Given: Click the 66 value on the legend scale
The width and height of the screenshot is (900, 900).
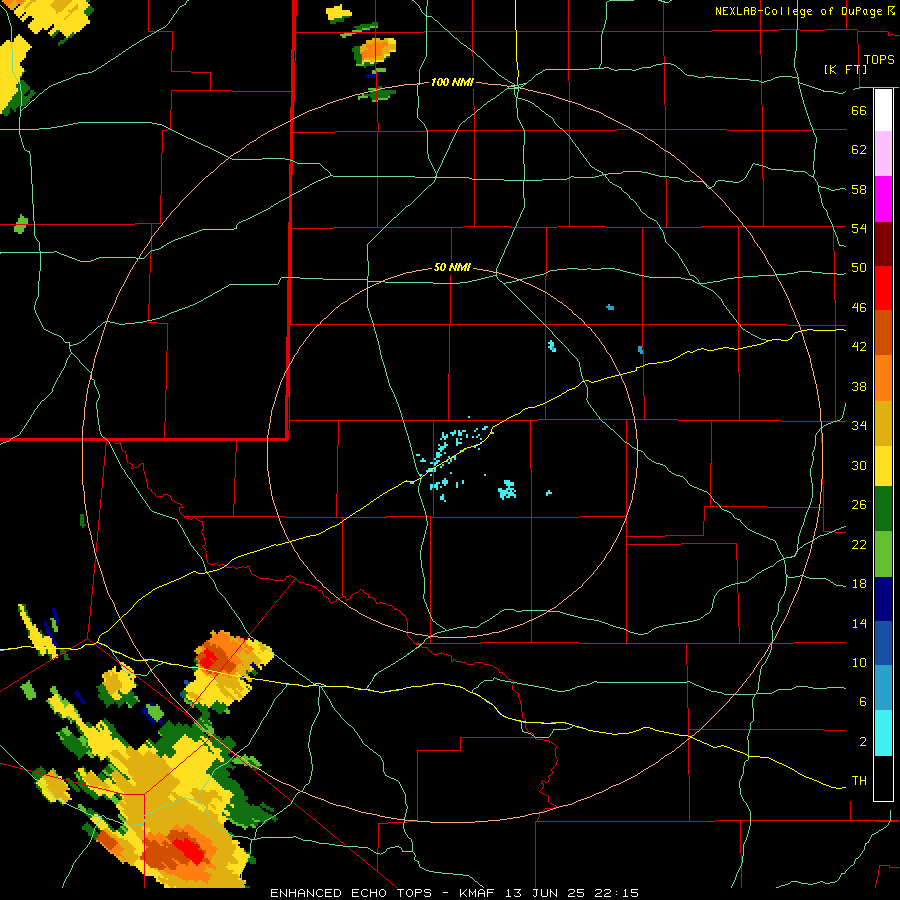Looking at the screenshot, I should pyautogui.click(x=859, y=110).
